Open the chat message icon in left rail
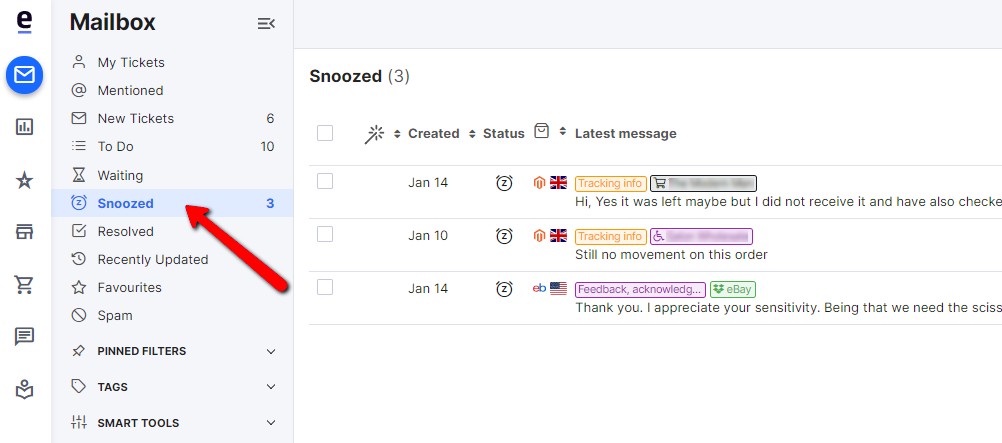Viewport: 1002px width, 443px height. (x=24, y=336)
